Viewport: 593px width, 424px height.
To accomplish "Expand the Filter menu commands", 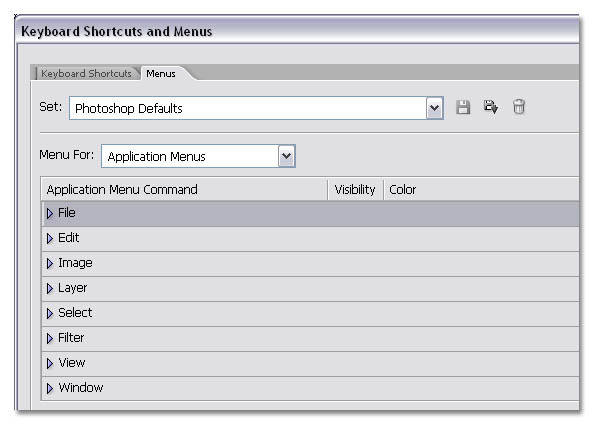I will click(x=50, y=338).
